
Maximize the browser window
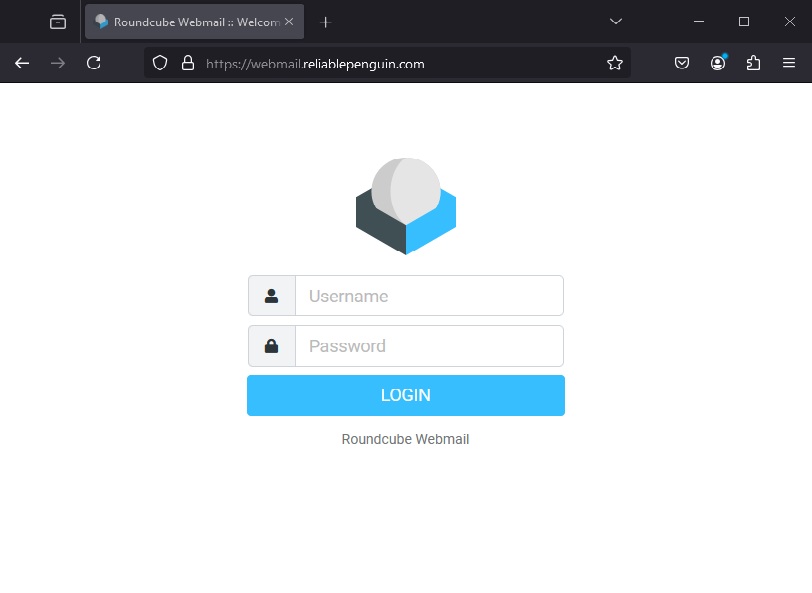(744, 21)
